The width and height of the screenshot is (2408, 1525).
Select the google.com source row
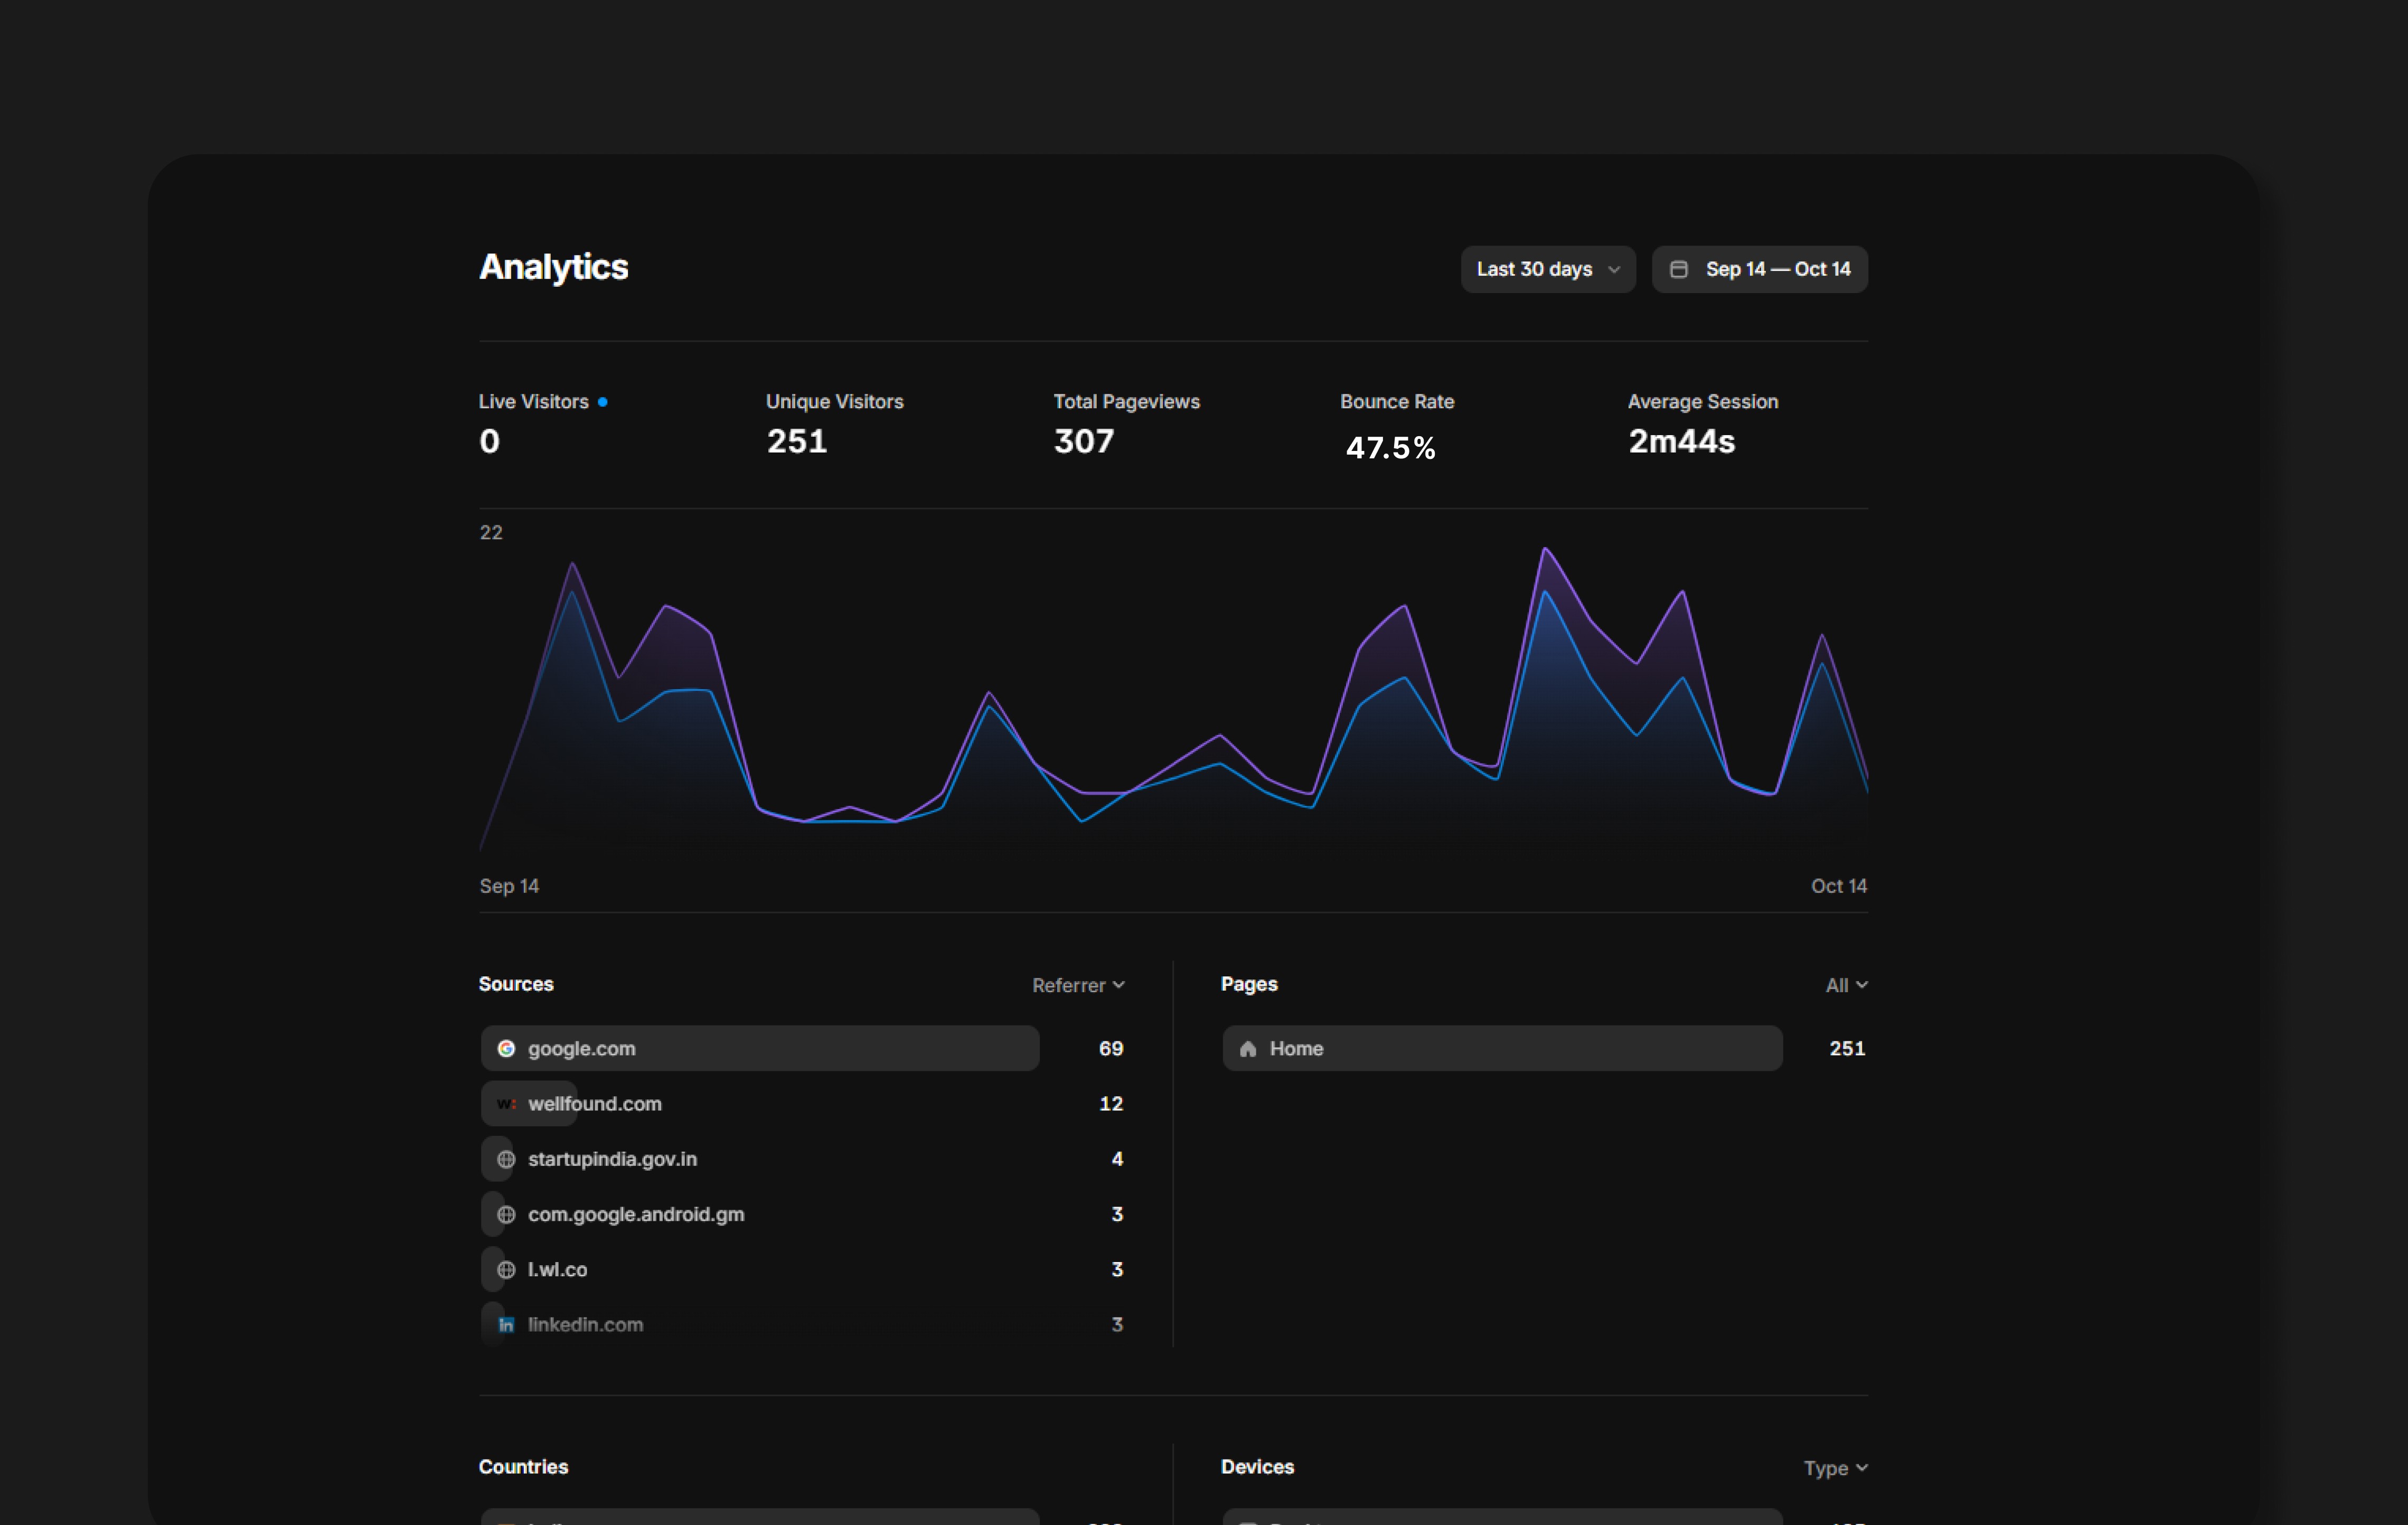click(x=760, y=1048)
